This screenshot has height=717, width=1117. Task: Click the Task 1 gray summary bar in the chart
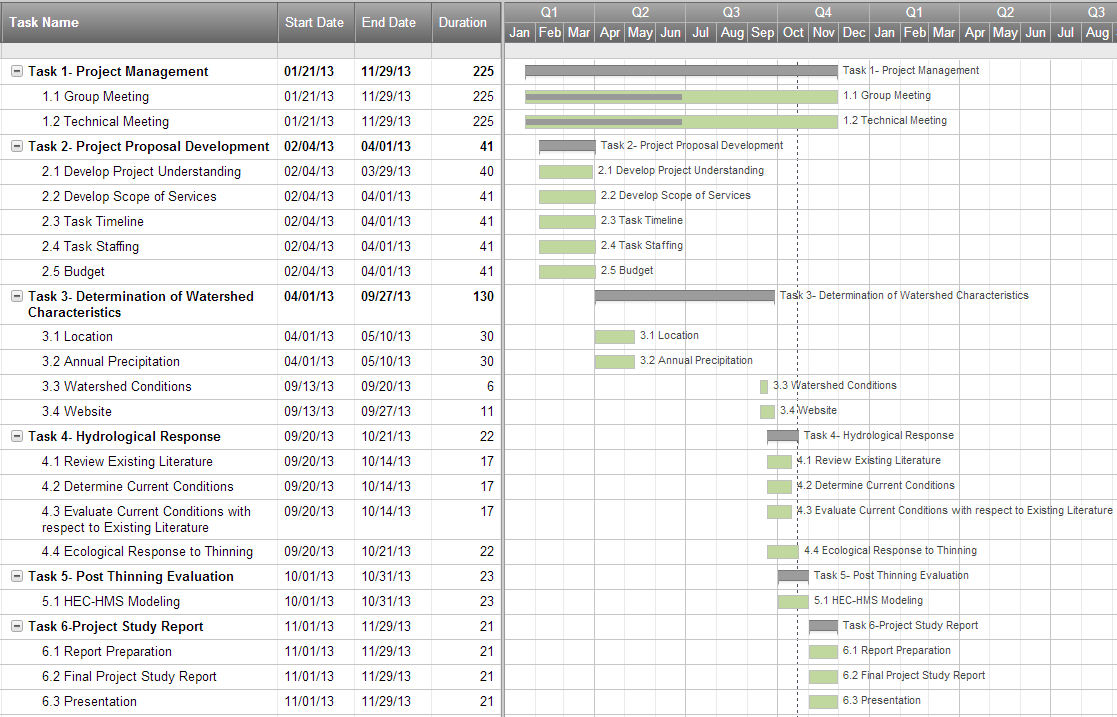click(x=681, y=71)
